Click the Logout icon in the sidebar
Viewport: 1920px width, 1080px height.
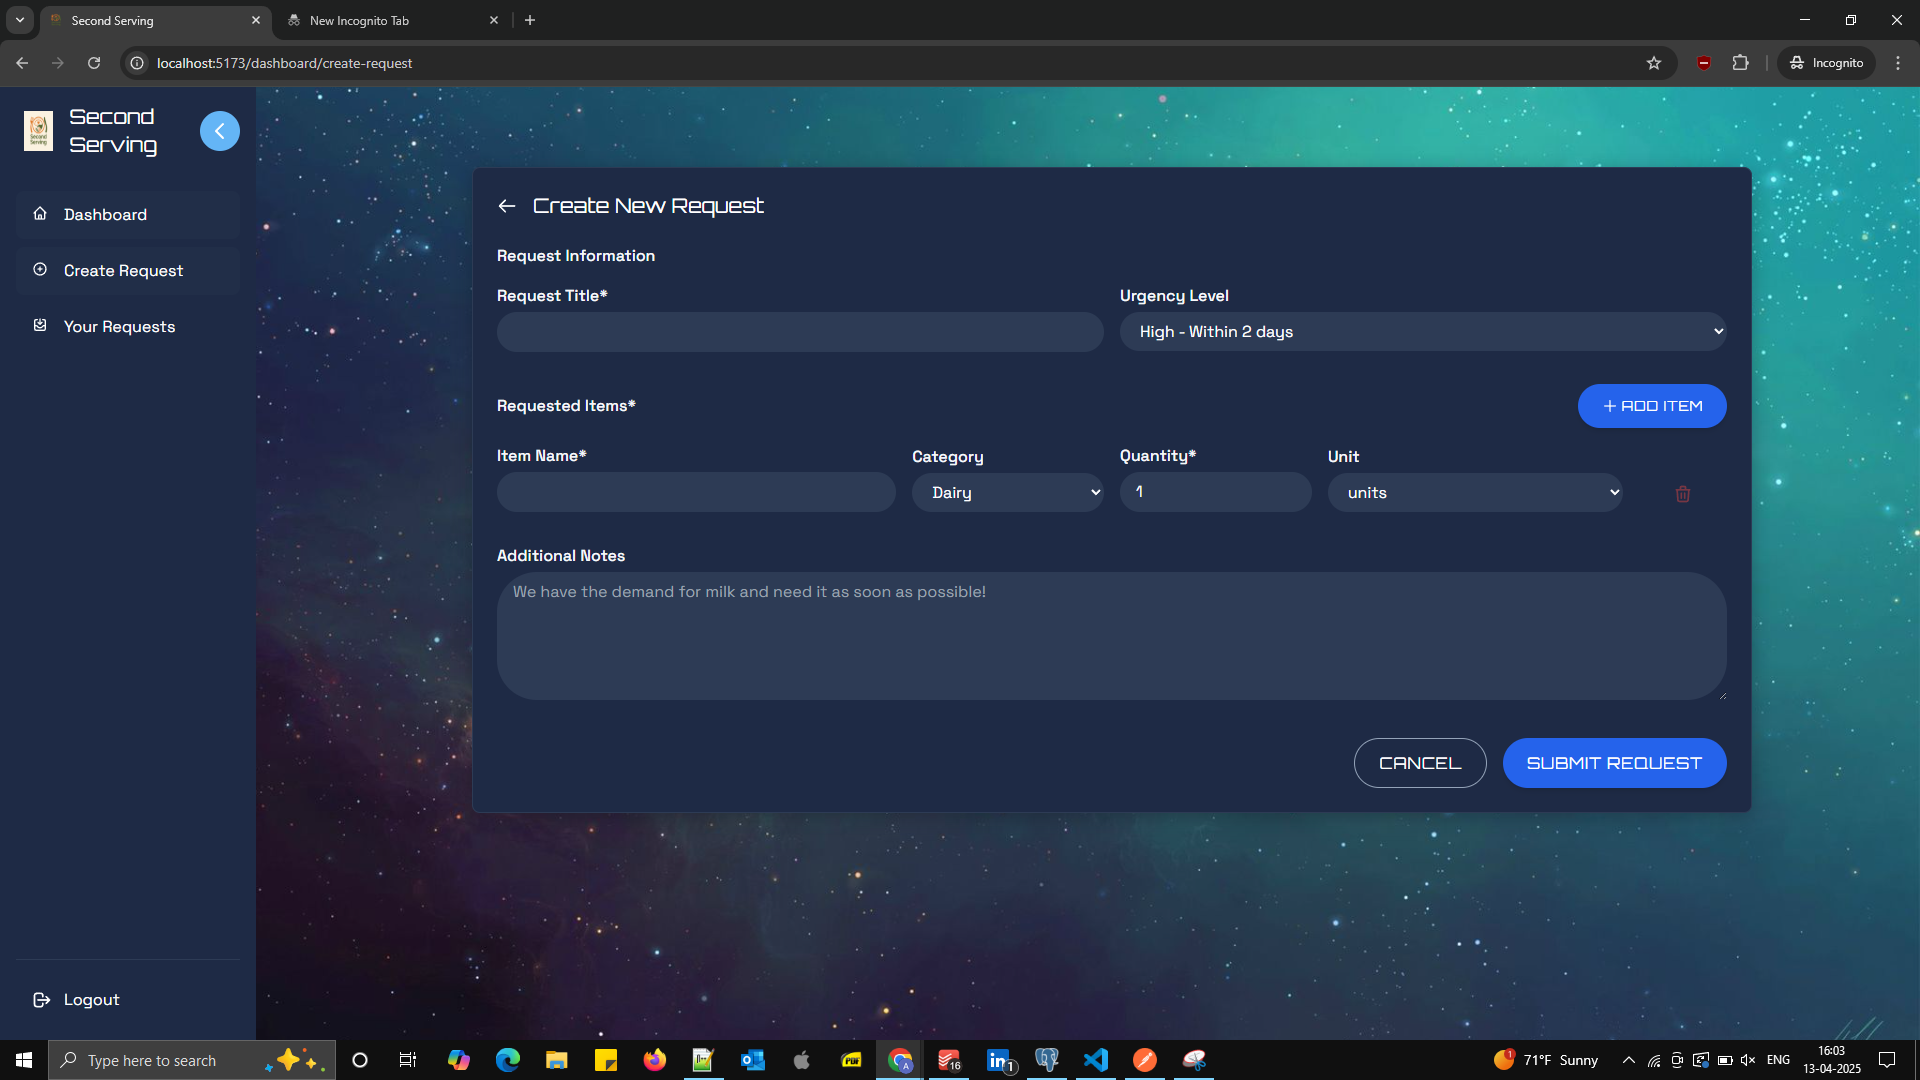pyautogui.click(x=41, y=1000)
